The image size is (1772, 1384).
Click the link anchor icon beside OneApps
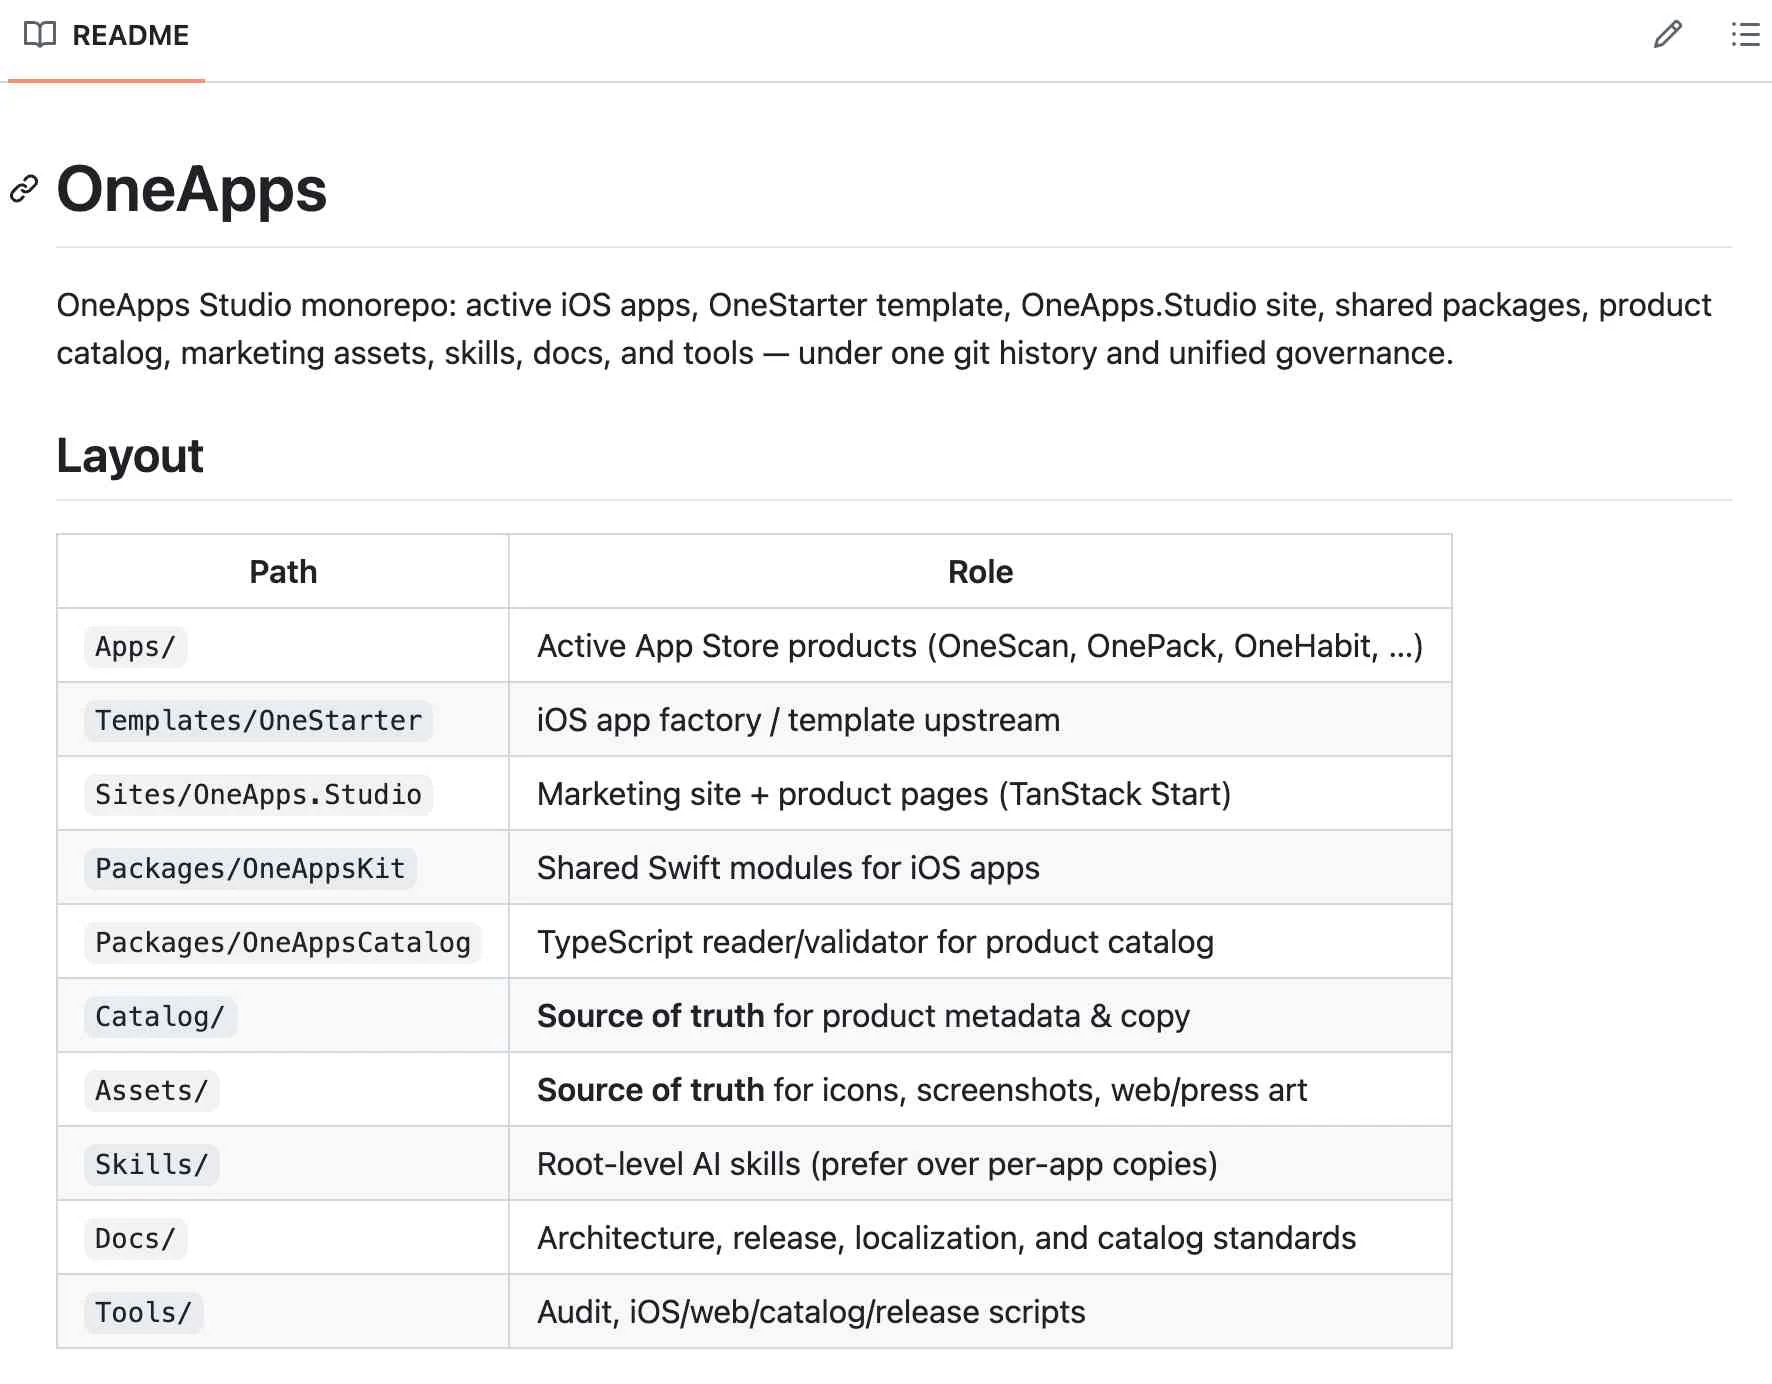click(24, 189)
